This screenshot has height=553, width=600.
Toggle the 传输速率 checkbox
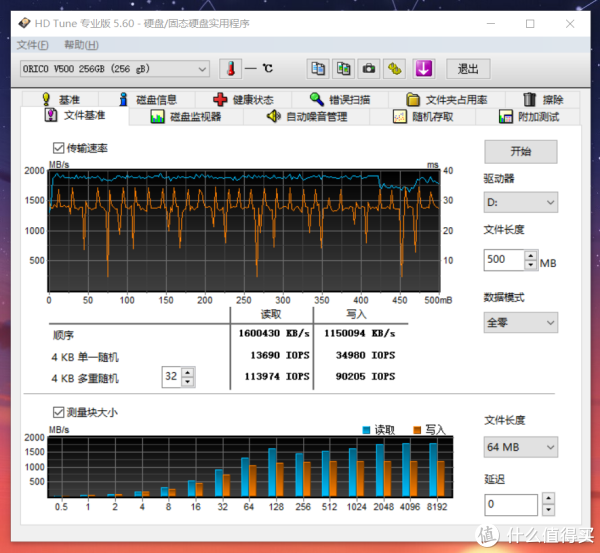coord(59,148)
